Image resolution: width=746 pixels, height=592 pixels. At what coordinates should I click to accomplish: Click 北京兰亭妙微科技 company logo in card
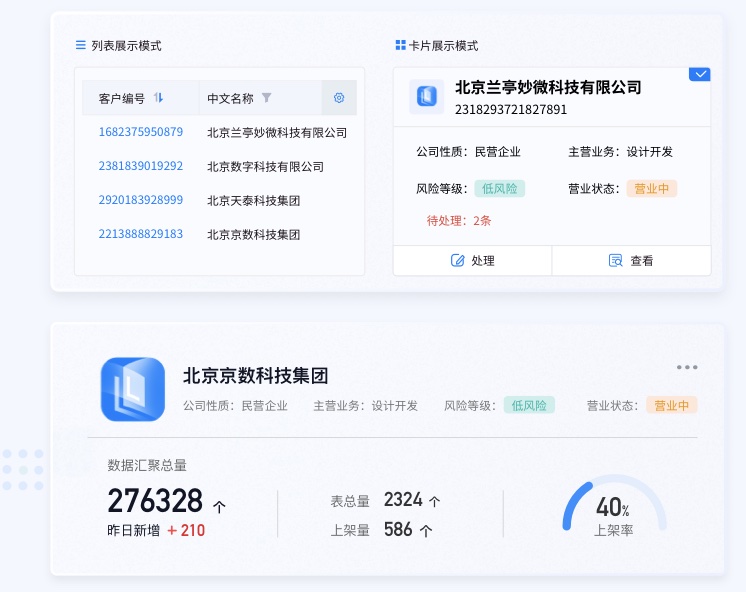pos(427,97)
